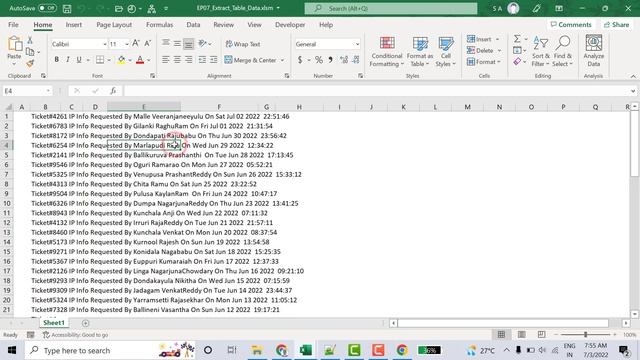Viewport: 640px width, 360px height.
Task: Open Format as Table gallery
Action: pyautogui.click(x=420, y=52)
